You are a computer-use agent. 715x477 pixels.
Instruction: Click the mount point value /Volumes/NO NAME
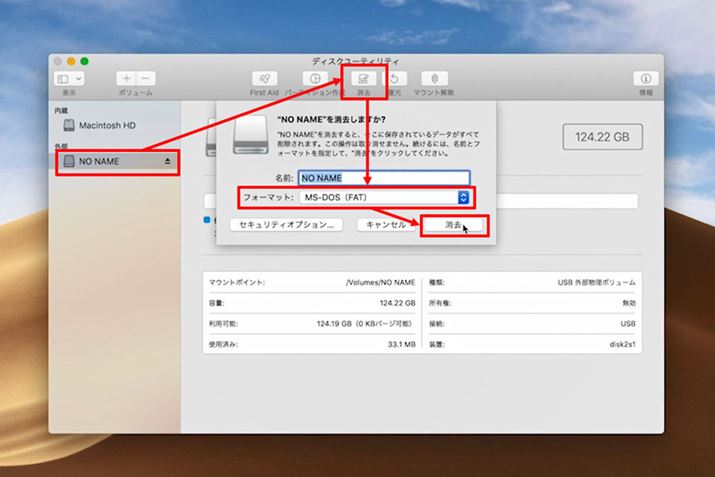380,283
